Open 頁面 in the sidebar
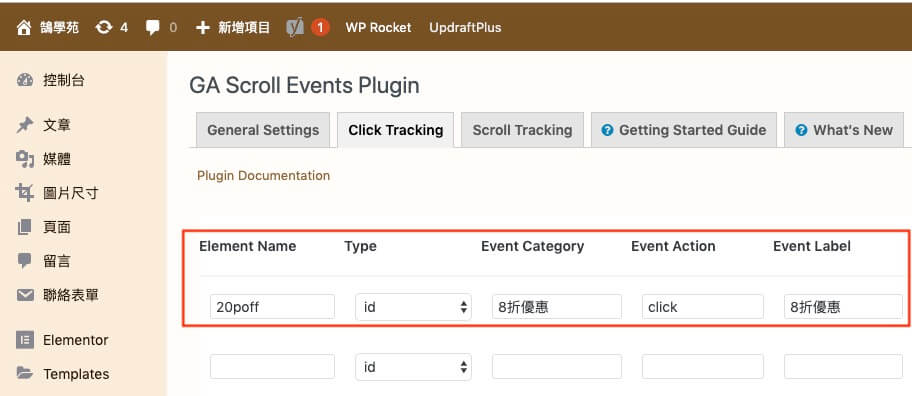Screen dimensions: 912x396 57,227
